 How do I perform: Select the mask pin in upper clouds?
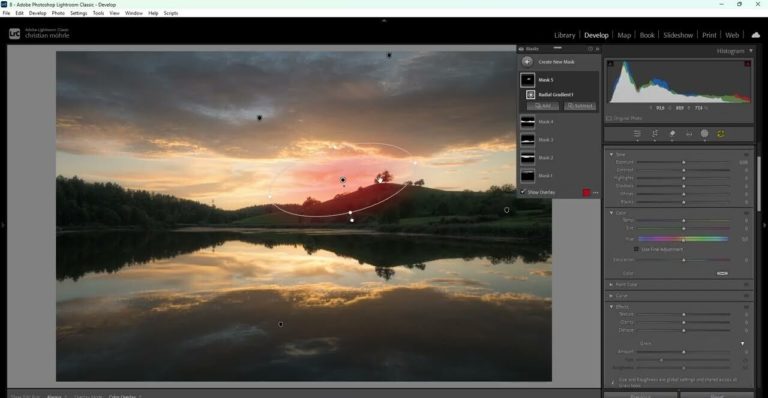pyautogui.click(x=260, y=118)
